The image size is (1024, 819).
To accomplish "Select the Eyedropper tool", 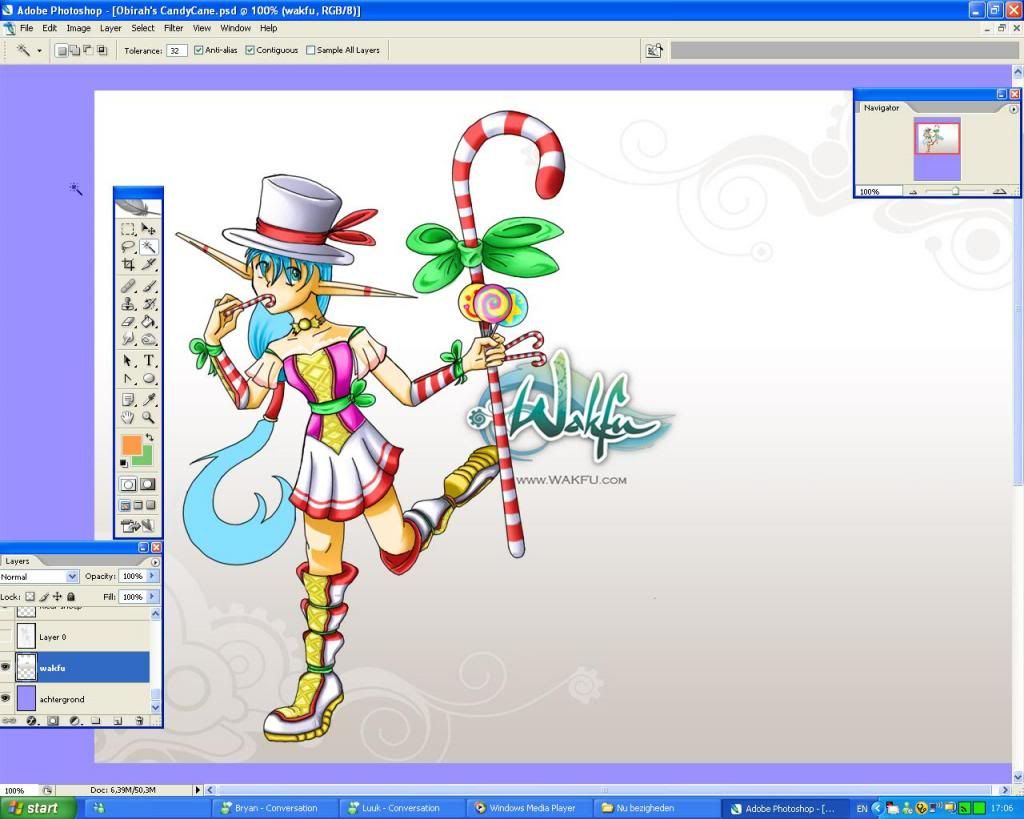I will 149,400.
